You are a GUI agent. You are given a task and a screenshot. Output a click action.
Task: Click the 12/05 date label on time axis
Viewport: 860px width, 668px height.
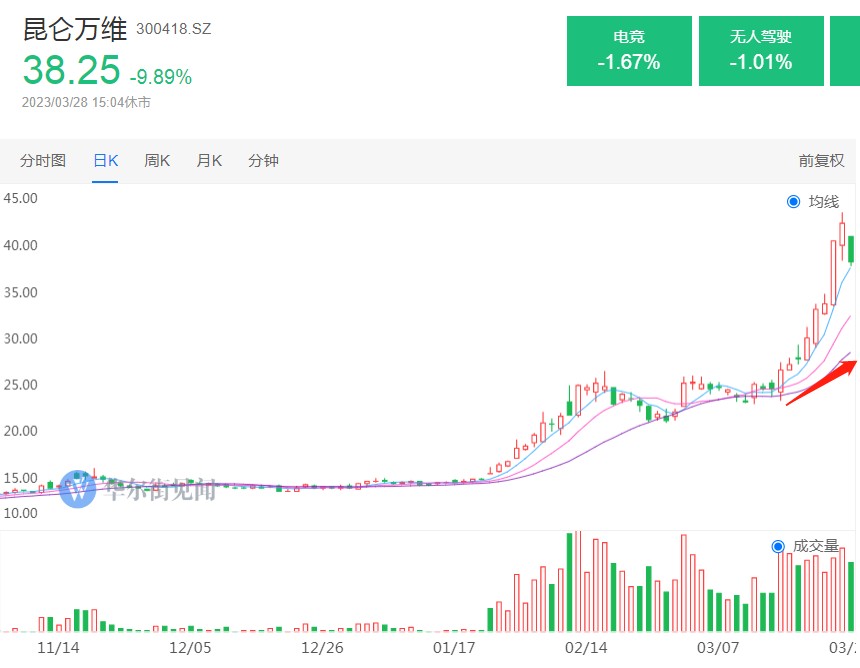click(x=189, y=648)
